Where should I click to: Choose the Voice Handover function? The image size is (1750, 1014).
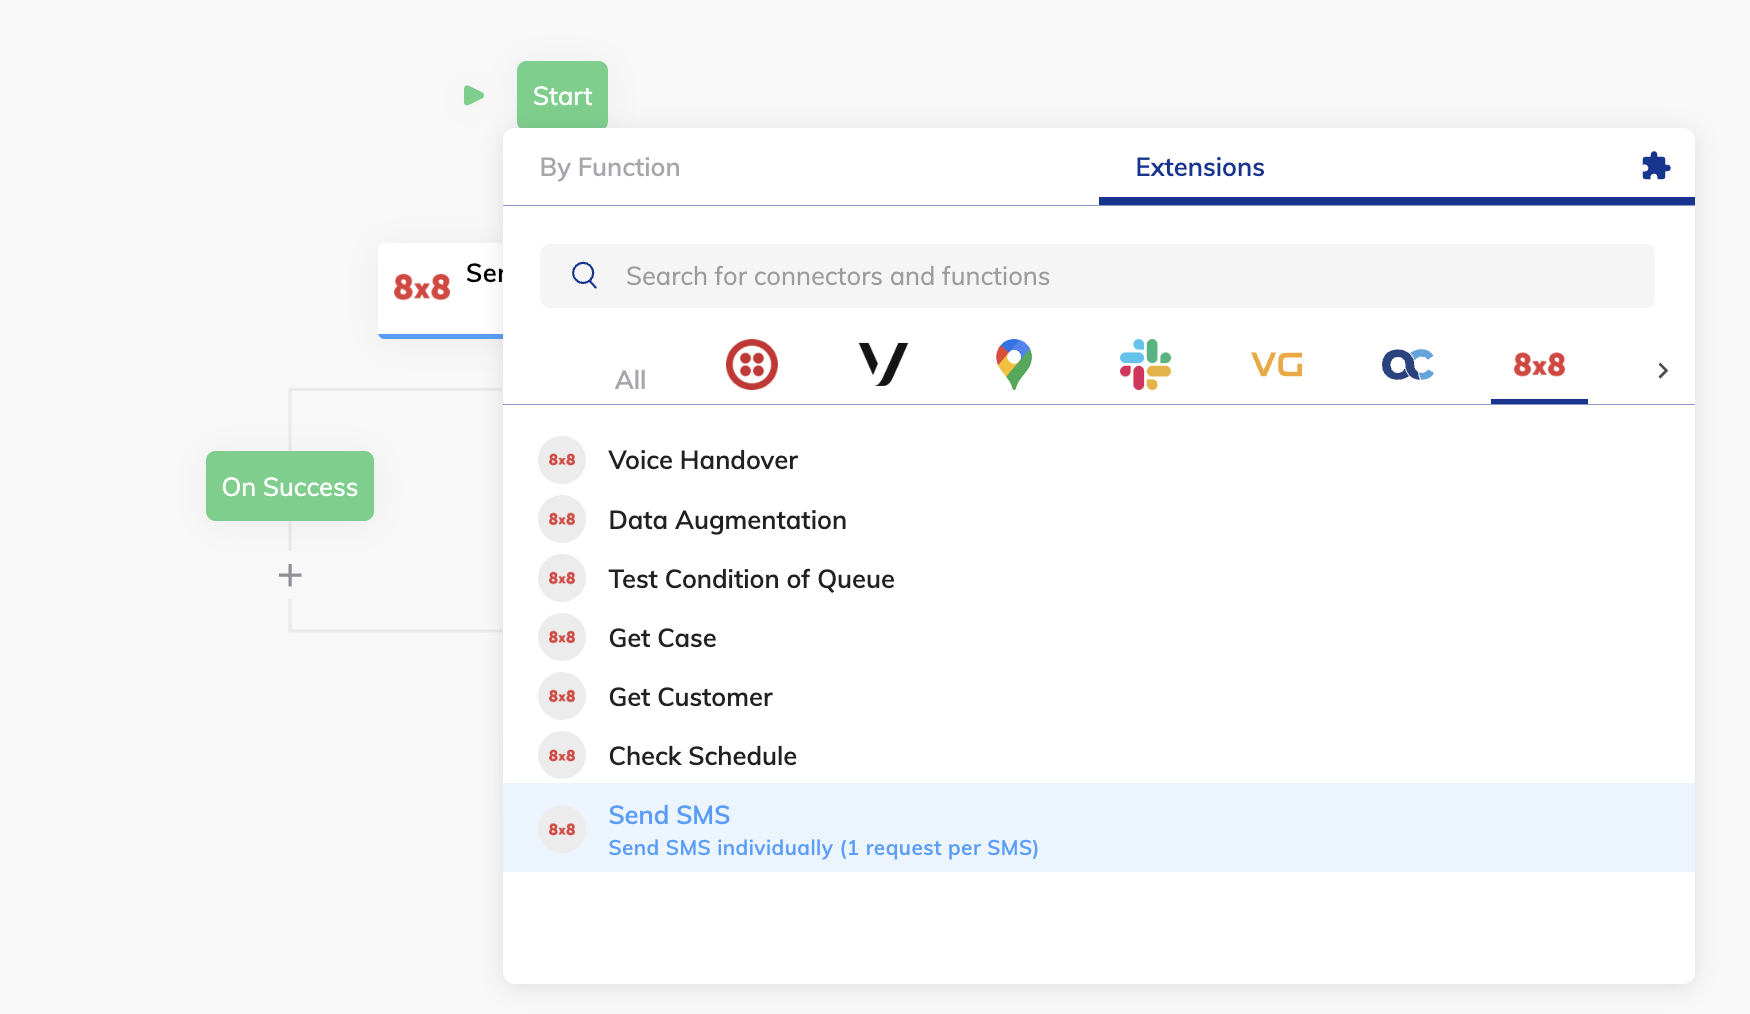[x=703, y=460]
